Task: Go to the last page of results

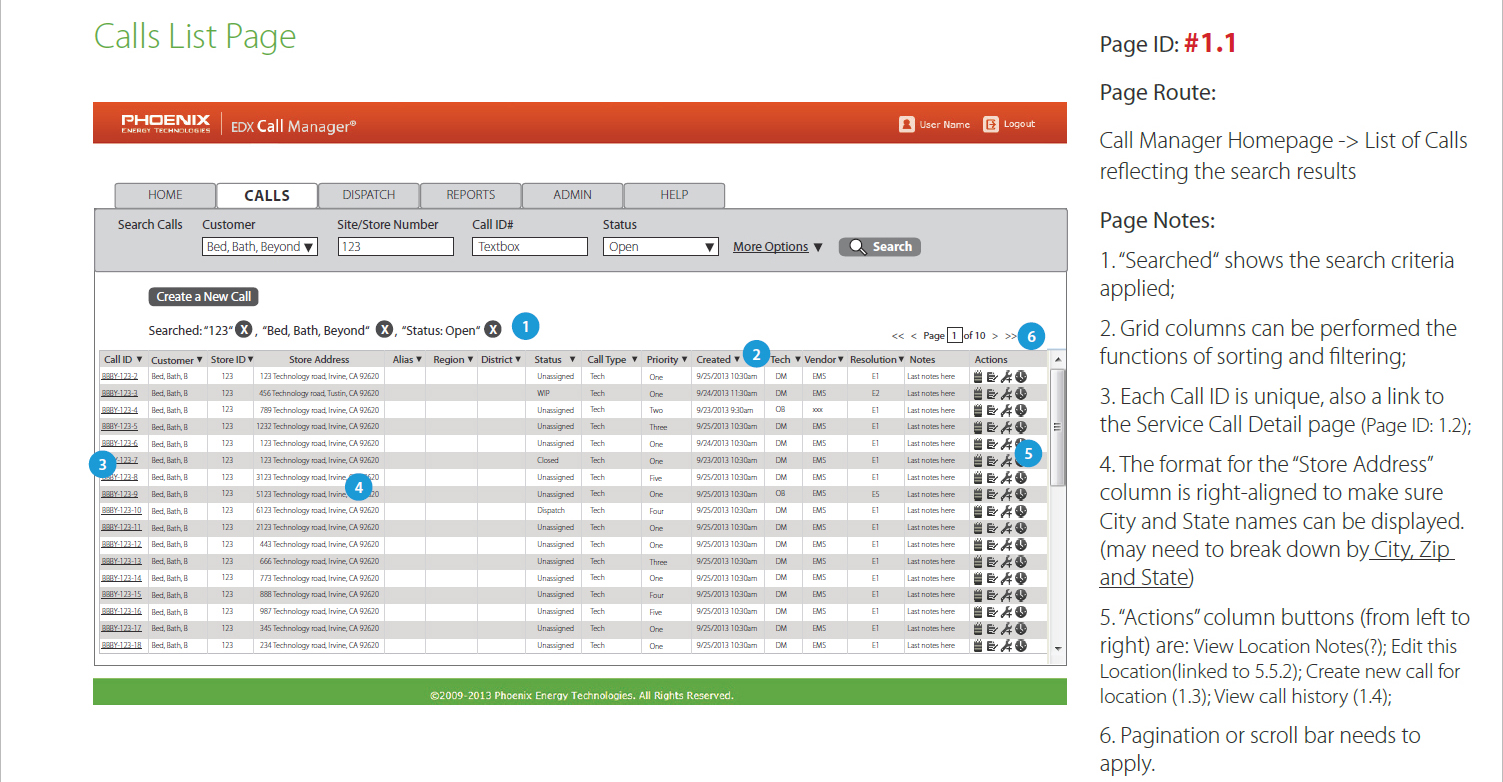Action: 1011,336
